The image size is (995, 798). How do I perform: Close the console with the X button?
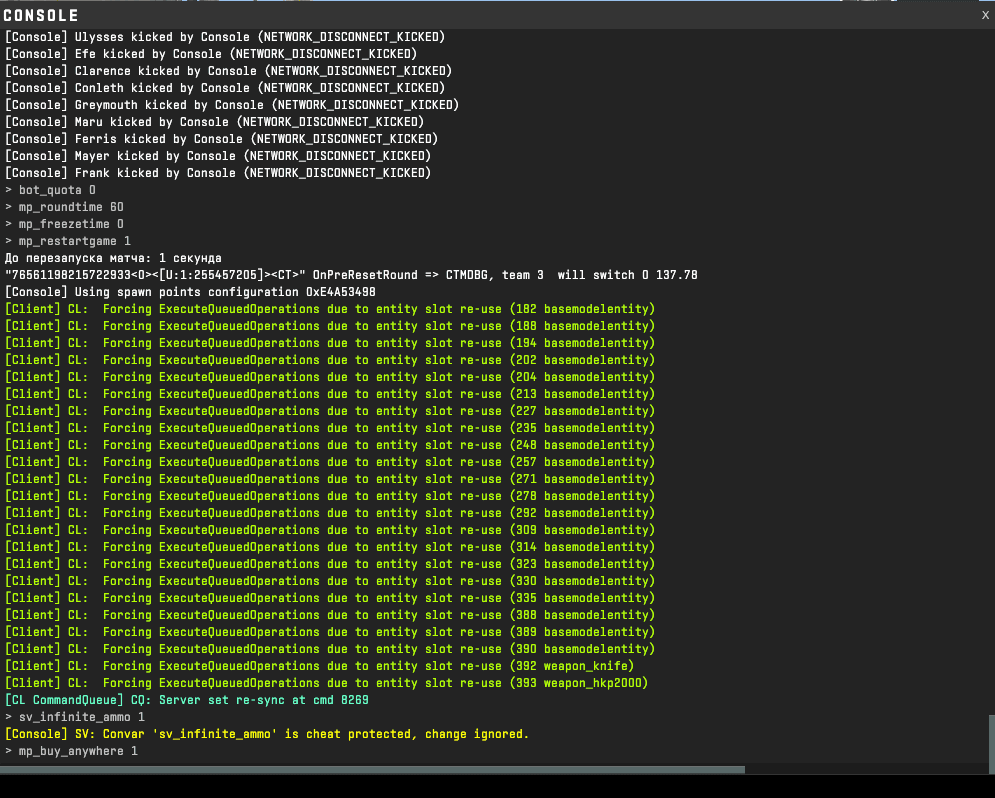(985, 16)
